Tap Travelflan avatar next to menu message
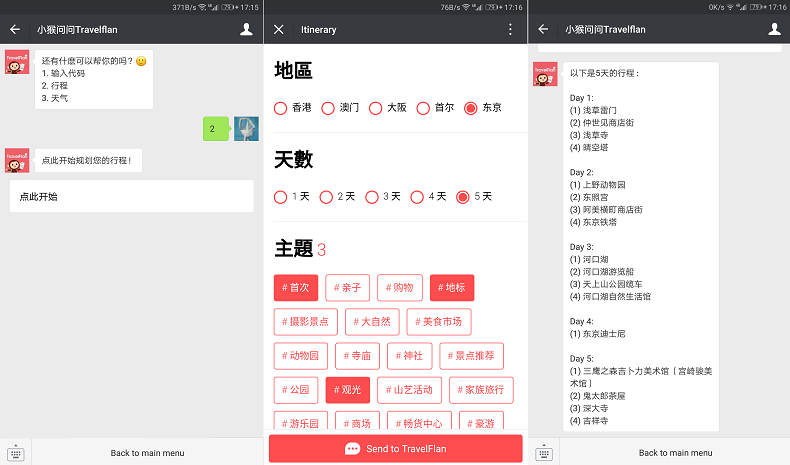This screenshot has width=790, height=465. click(x=17, y=62)
